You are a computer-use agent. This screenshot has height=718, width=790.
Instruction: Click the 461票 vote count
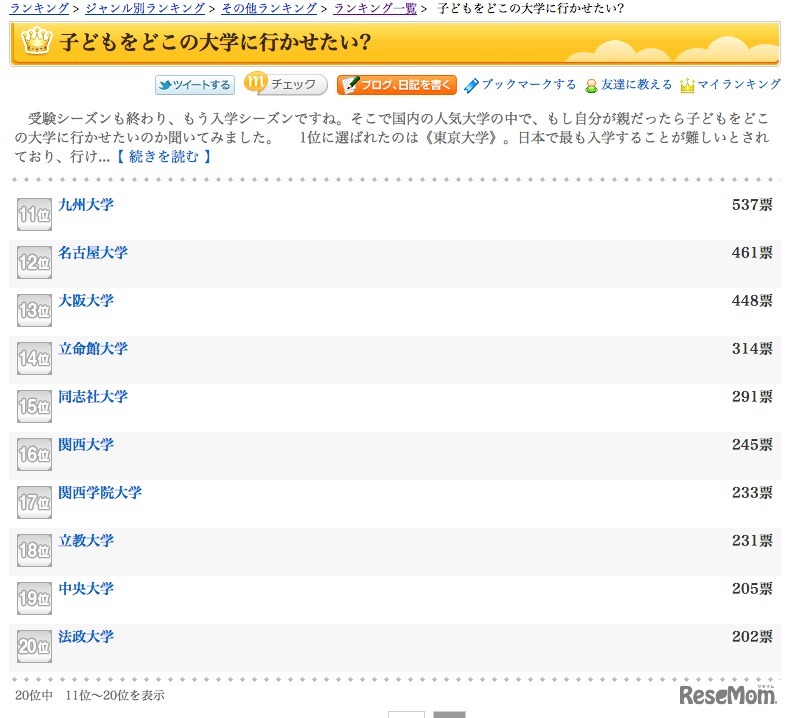(x=752, y=252)
